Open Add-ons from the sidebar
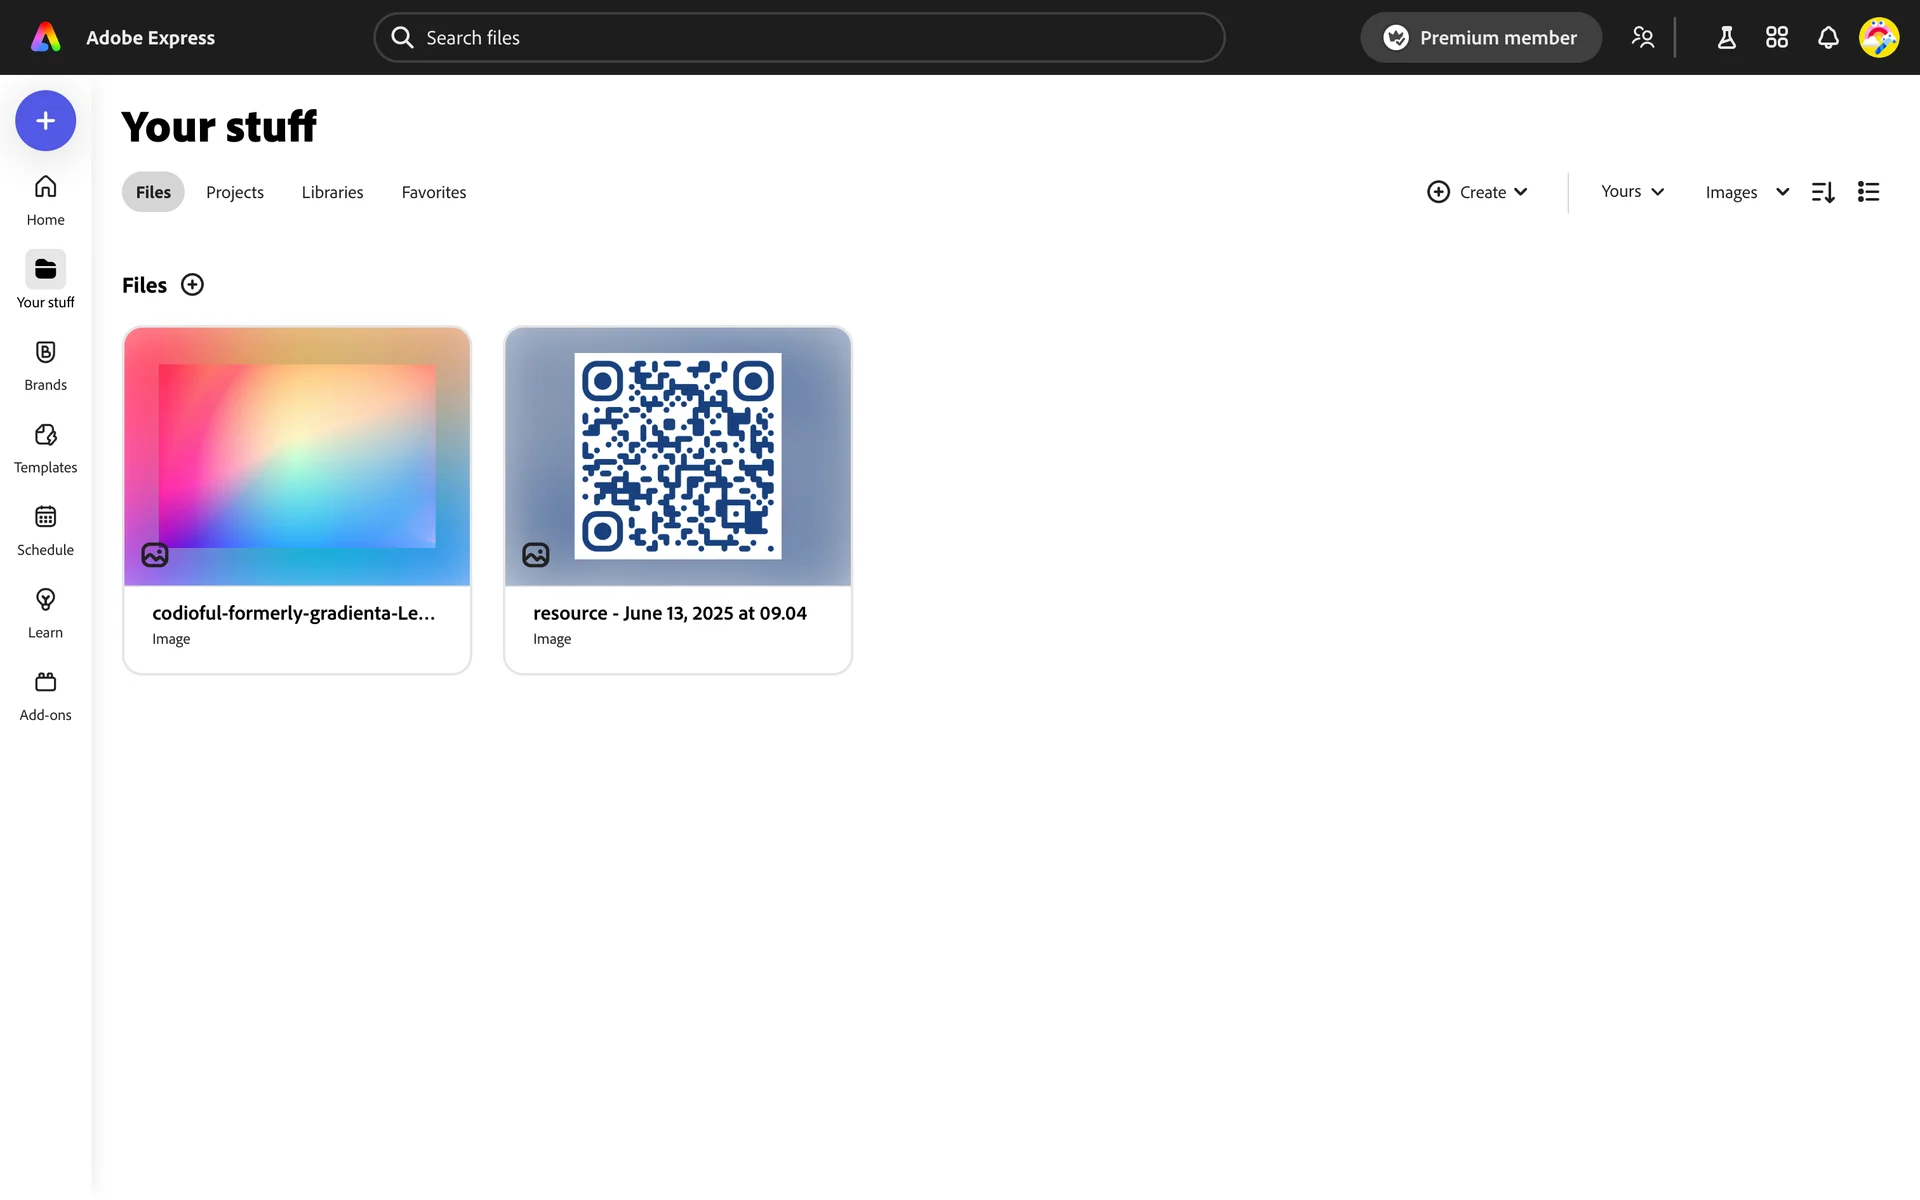The width and height of the screenshot is (1920, 1200). pyautogui.click(x=45, y=695)
